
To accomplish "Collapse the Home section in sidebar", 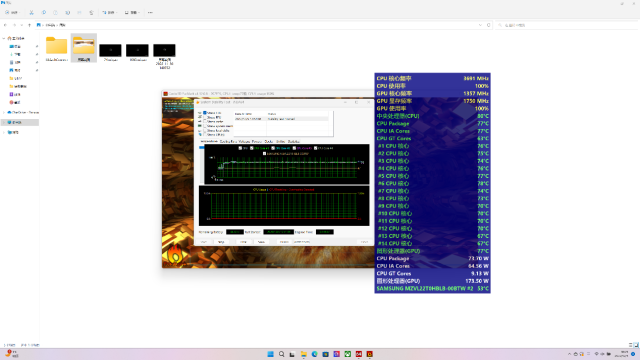I will [4, 38].
